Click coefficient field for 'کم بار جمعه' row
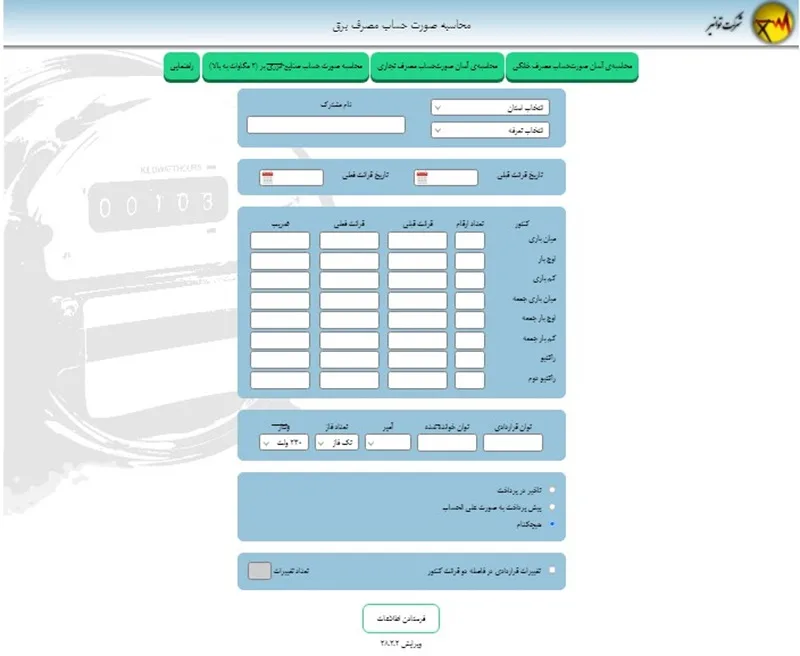 pyautogui.click(x=280, y=340)
